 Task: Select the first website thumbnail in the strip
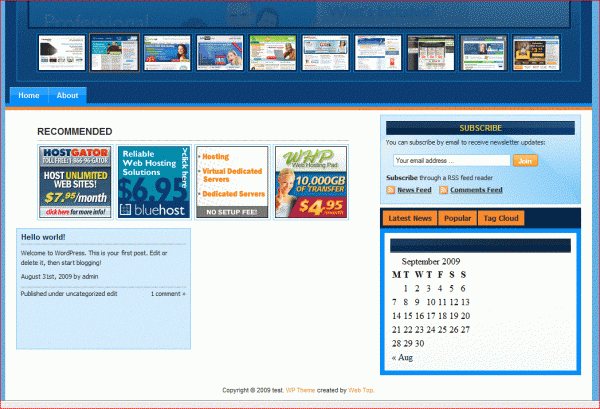point(62,53)
